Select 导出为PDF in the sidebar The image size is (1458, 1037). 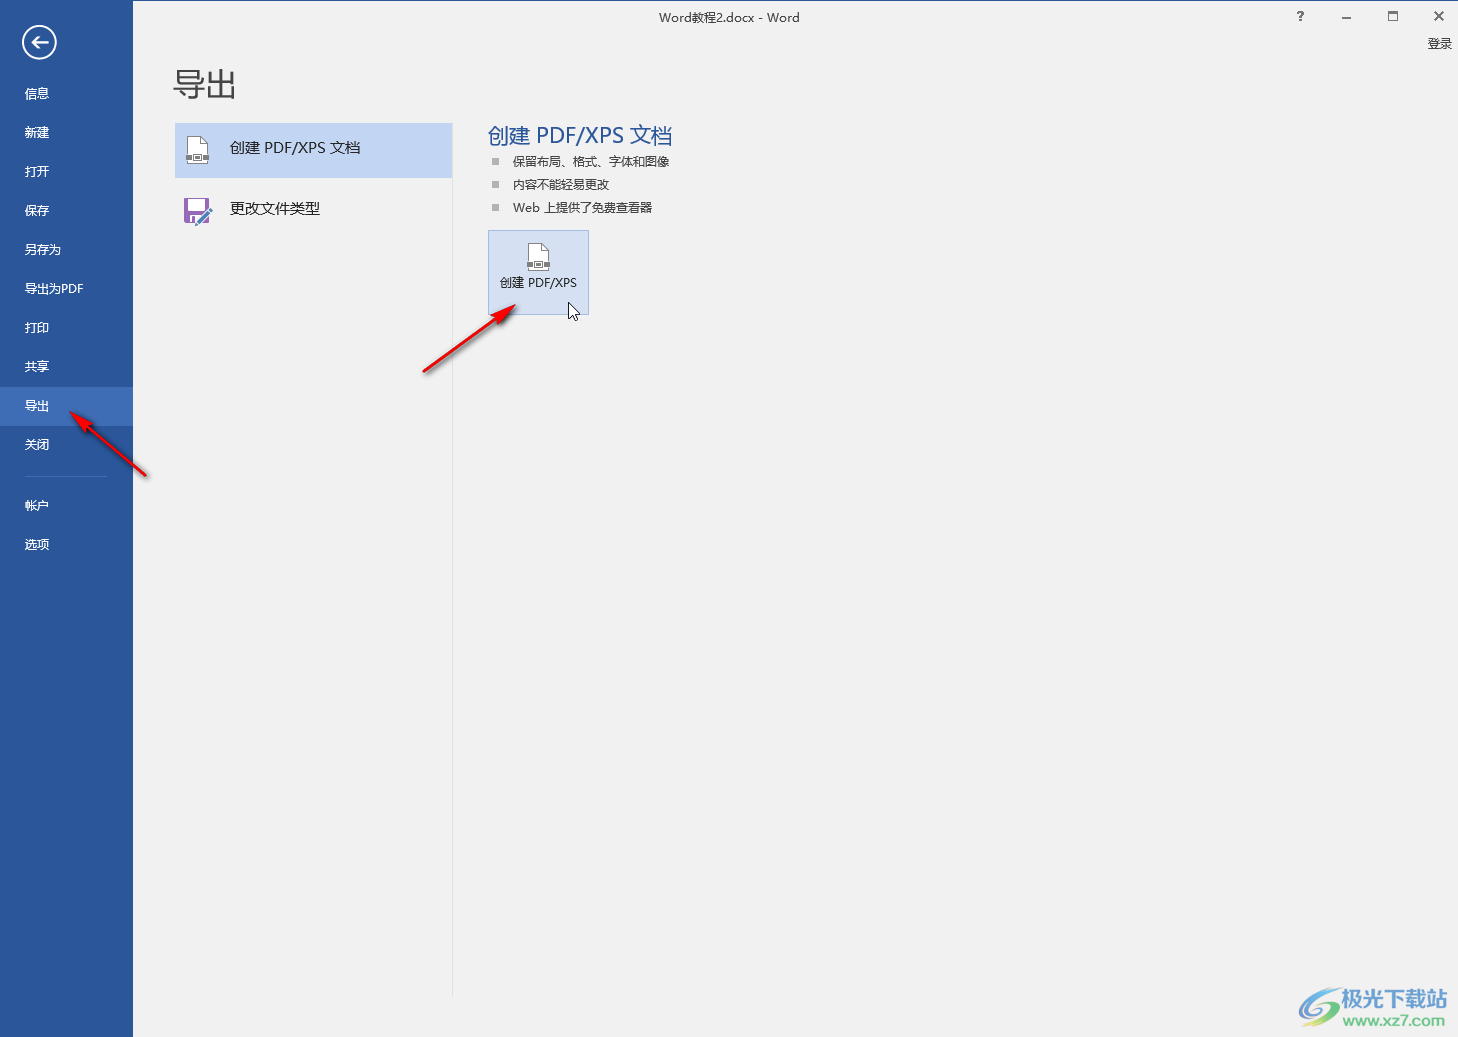point(66,288)
